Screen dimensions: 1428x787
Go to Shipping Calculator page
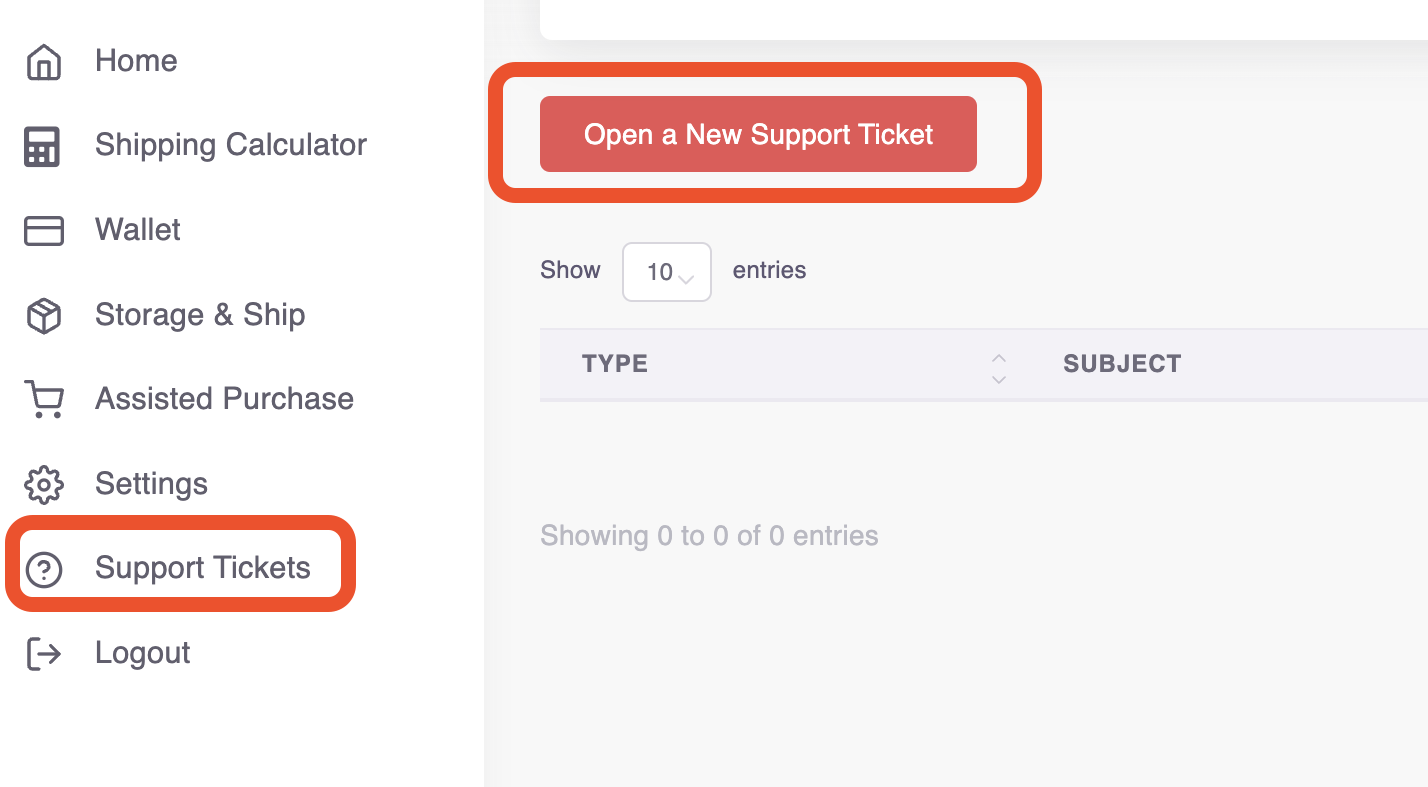tap(231, 145)
